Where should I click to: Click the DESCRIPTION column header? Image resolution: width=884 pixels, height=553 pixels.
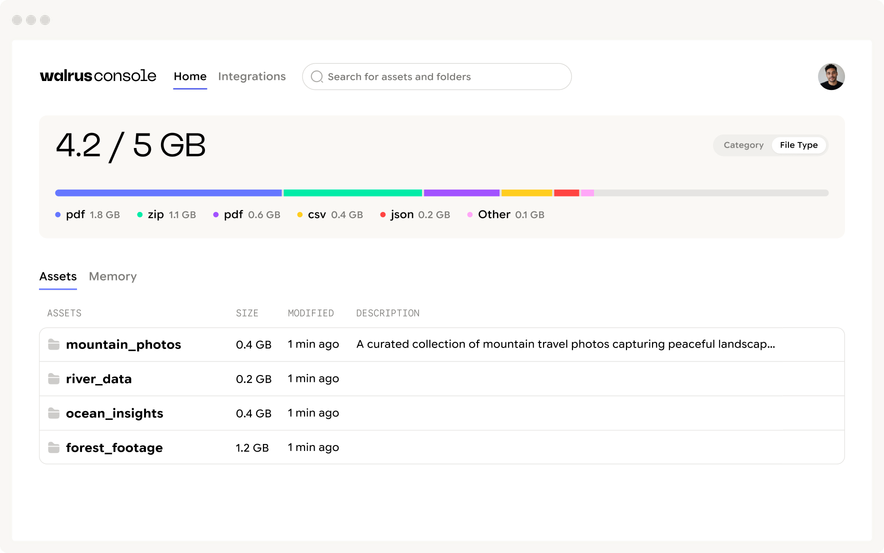388,313
